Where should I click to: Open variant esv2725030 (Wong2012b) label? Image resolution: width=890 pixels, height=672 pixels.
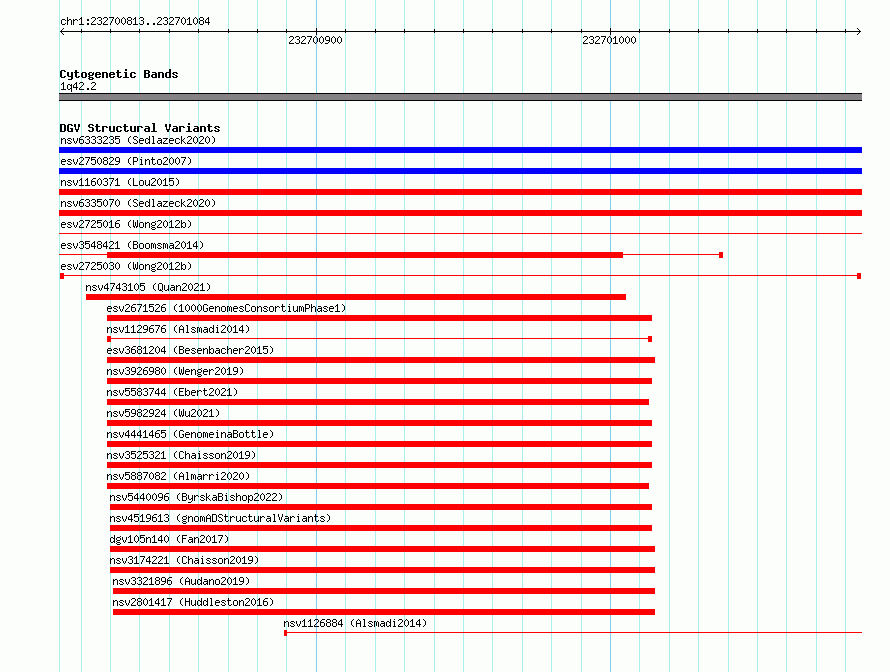click(x=126, y=266)
